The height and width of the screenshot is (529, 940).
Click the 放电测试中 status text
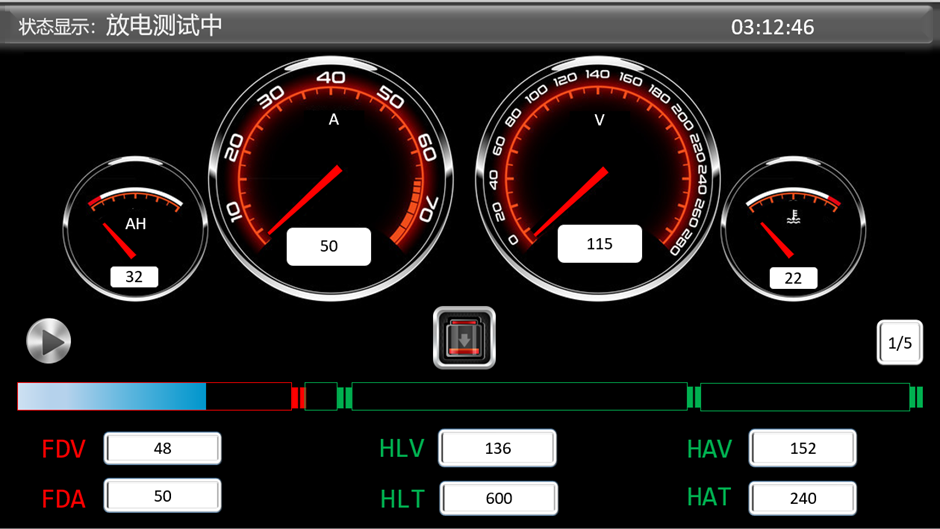click(x=164, y=26)
